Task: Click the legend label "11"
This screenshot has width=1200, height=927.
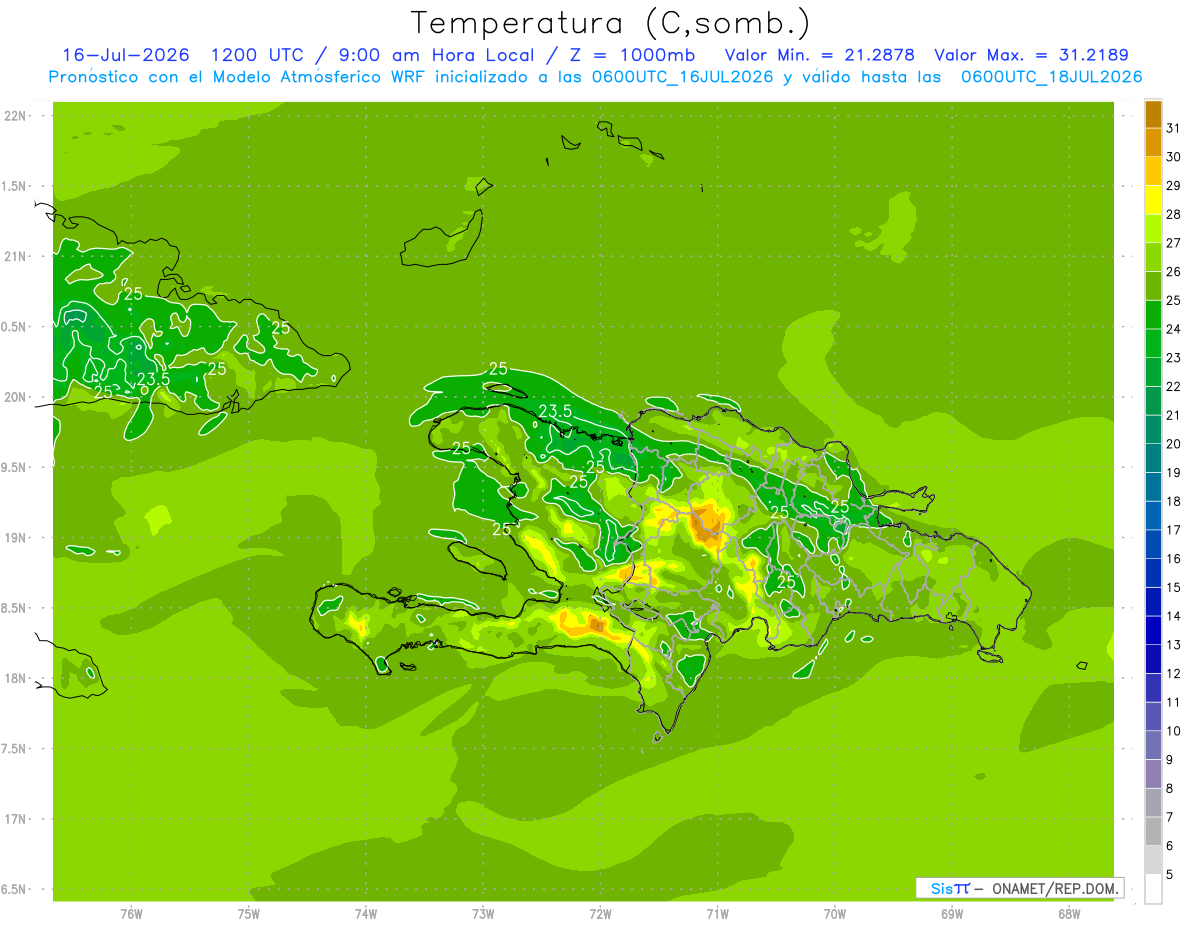Action: tap(1174, 702)
